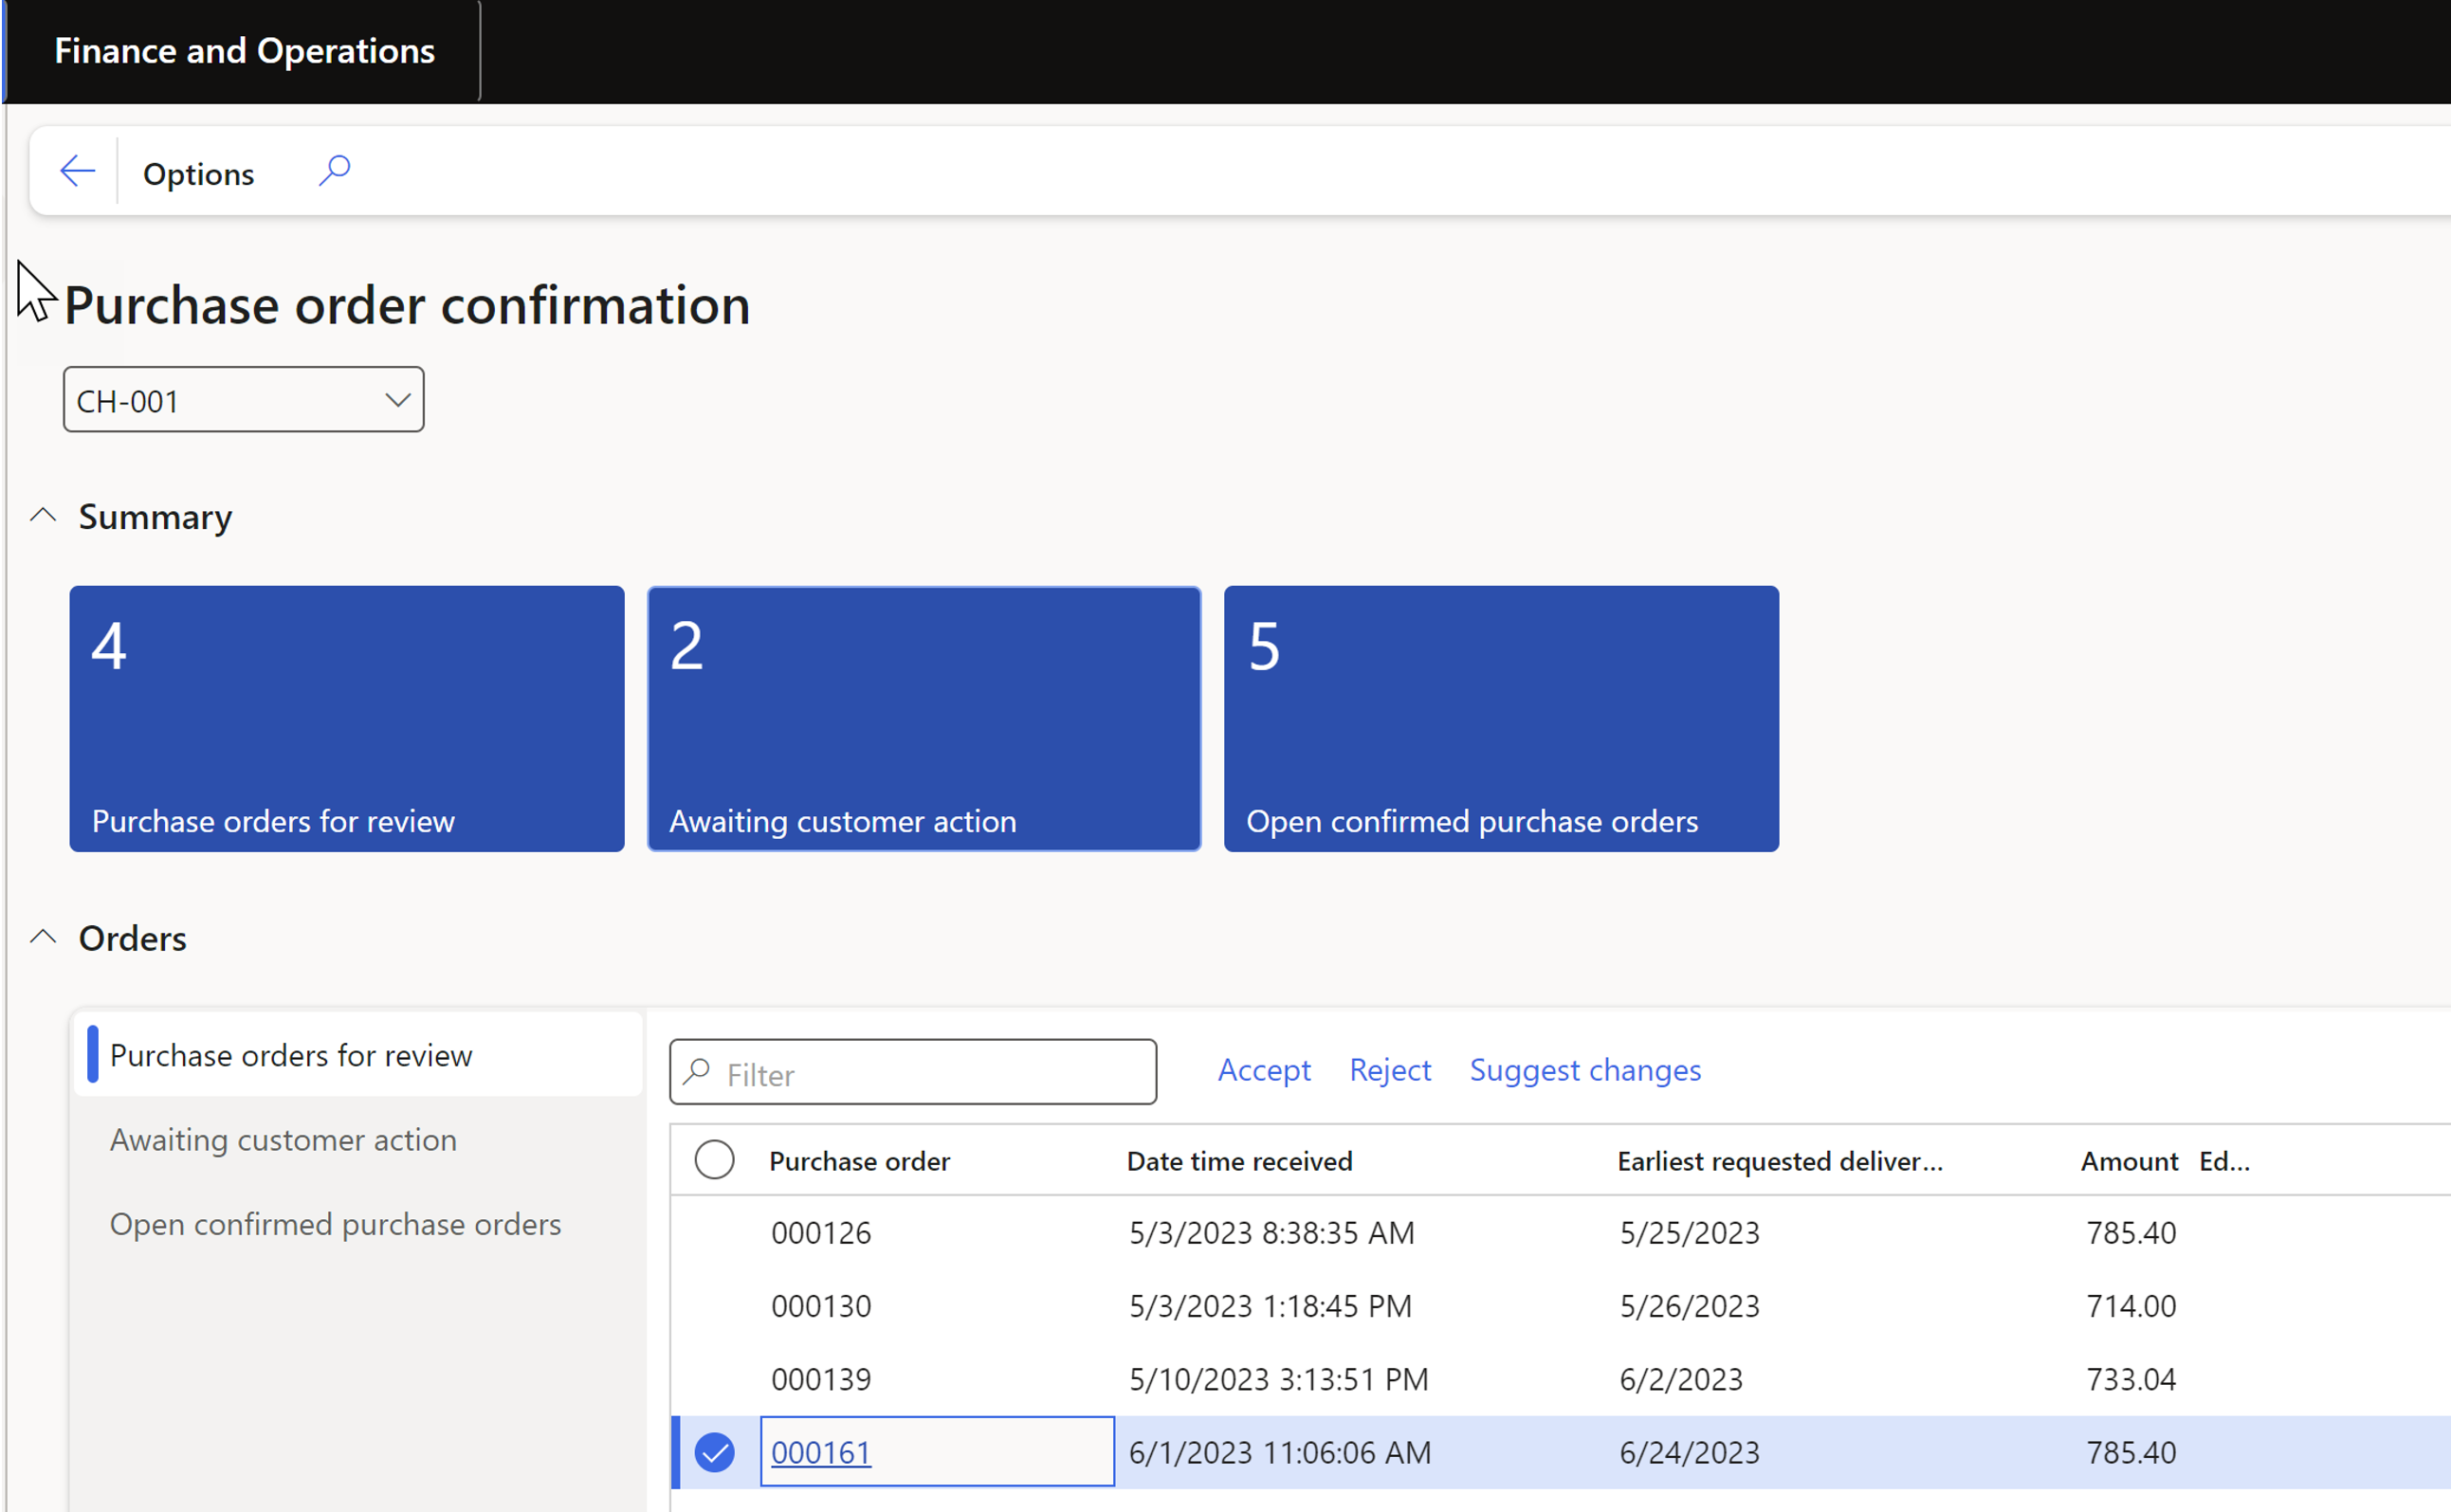Sort by Purchase order column header

[x=859, y=1161]
